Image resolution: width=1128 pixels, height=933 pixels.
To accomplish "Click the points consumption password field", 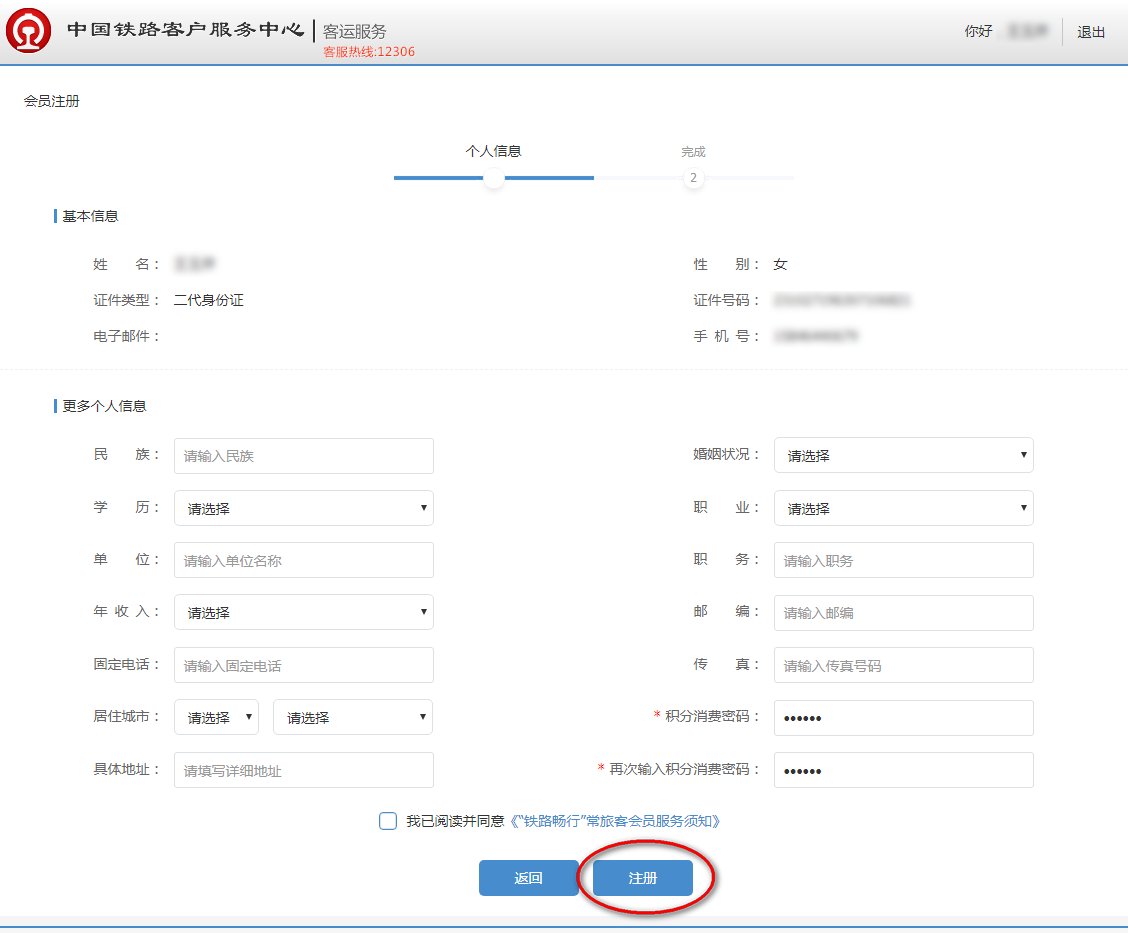I will click(x=903, y=717).
